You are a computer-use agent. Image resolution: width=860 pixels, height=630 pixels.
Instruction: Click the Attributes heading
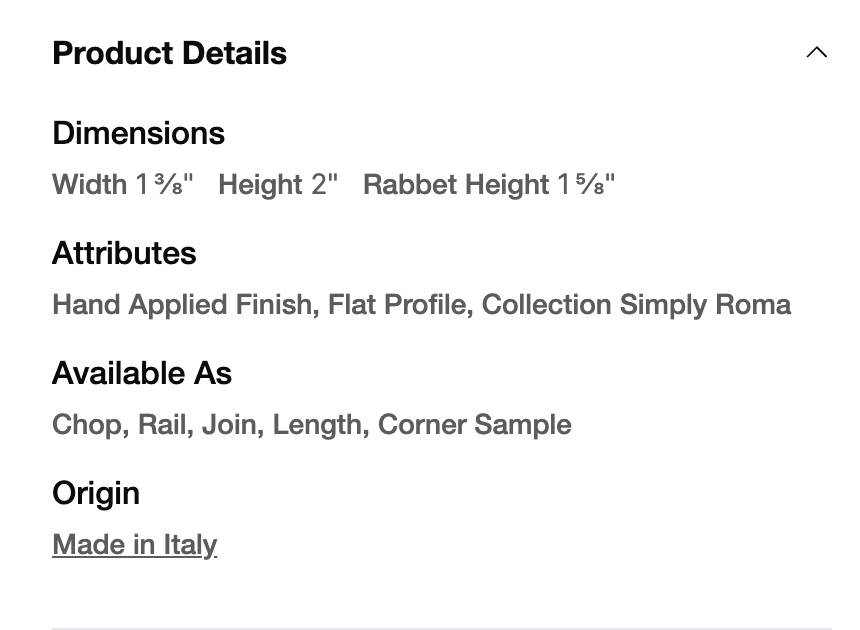pyautogui.click(x=124, y=253)
